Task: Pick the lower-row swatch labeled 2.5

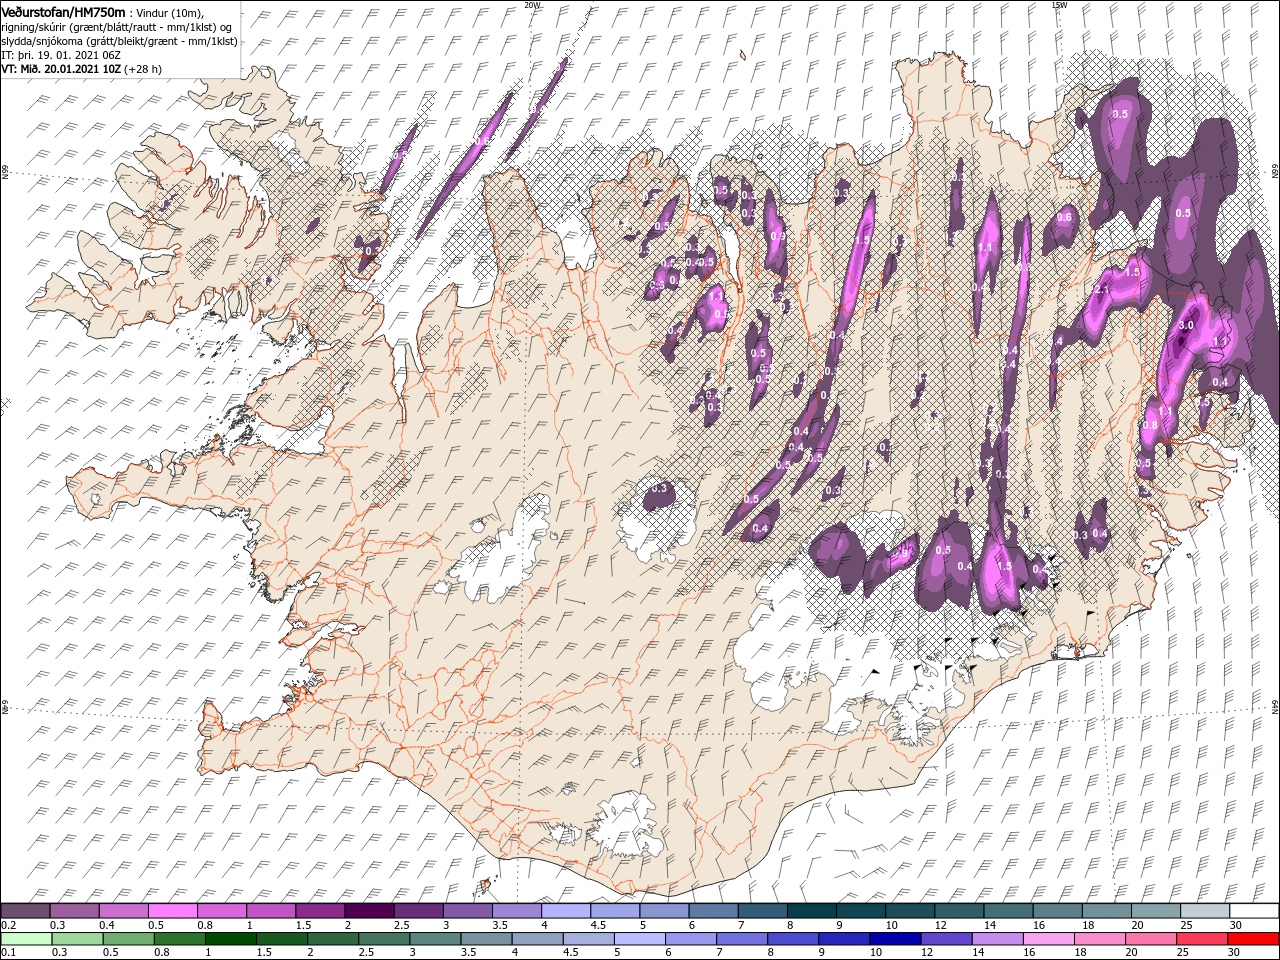Action: point(384,938)
